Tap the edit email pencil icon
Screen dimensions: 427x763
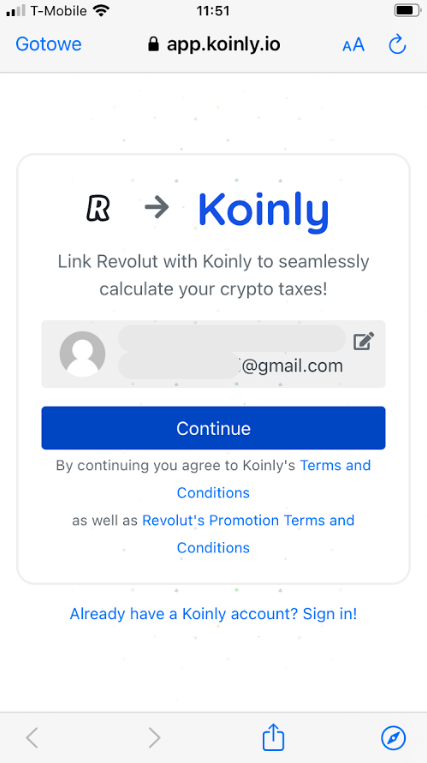click(363, 341)
